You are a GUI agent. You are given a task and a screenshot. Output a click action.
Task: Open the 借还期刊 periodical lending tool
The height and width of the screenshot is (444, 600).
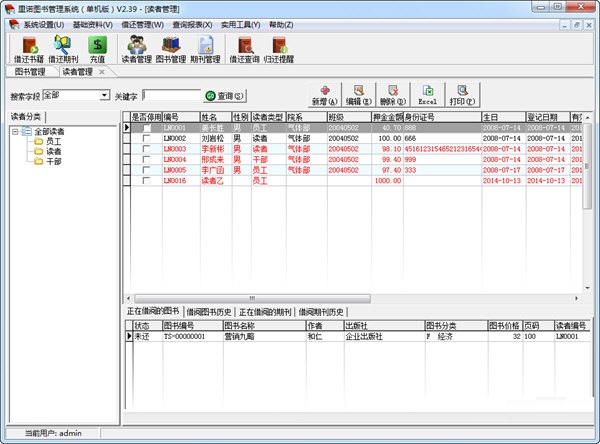(x=61, y=48)
